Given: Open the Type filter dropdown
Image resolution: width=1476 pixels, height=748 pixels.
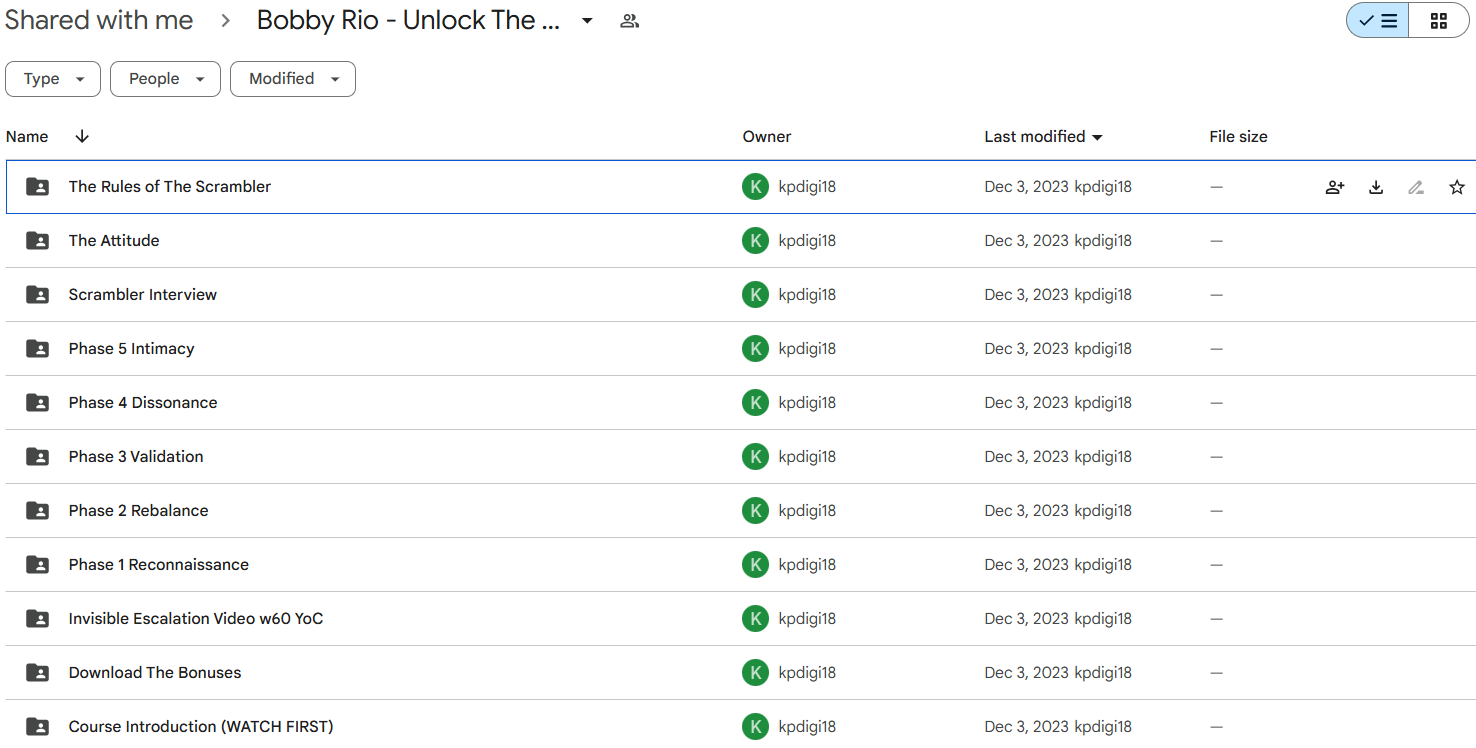Looking at the screenshot, I should 53,79.
